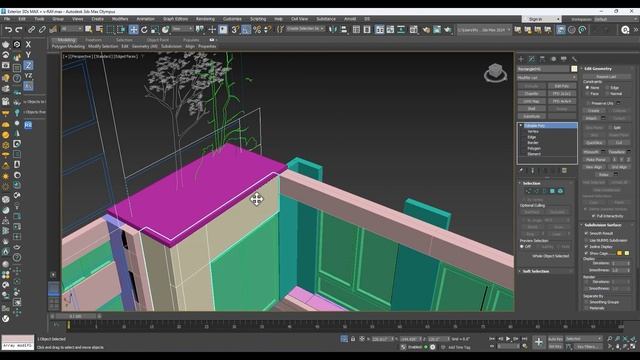Click the orange Show Cage color swatch
The height and width of the screenshot is (360, 640).
(619, 253)
